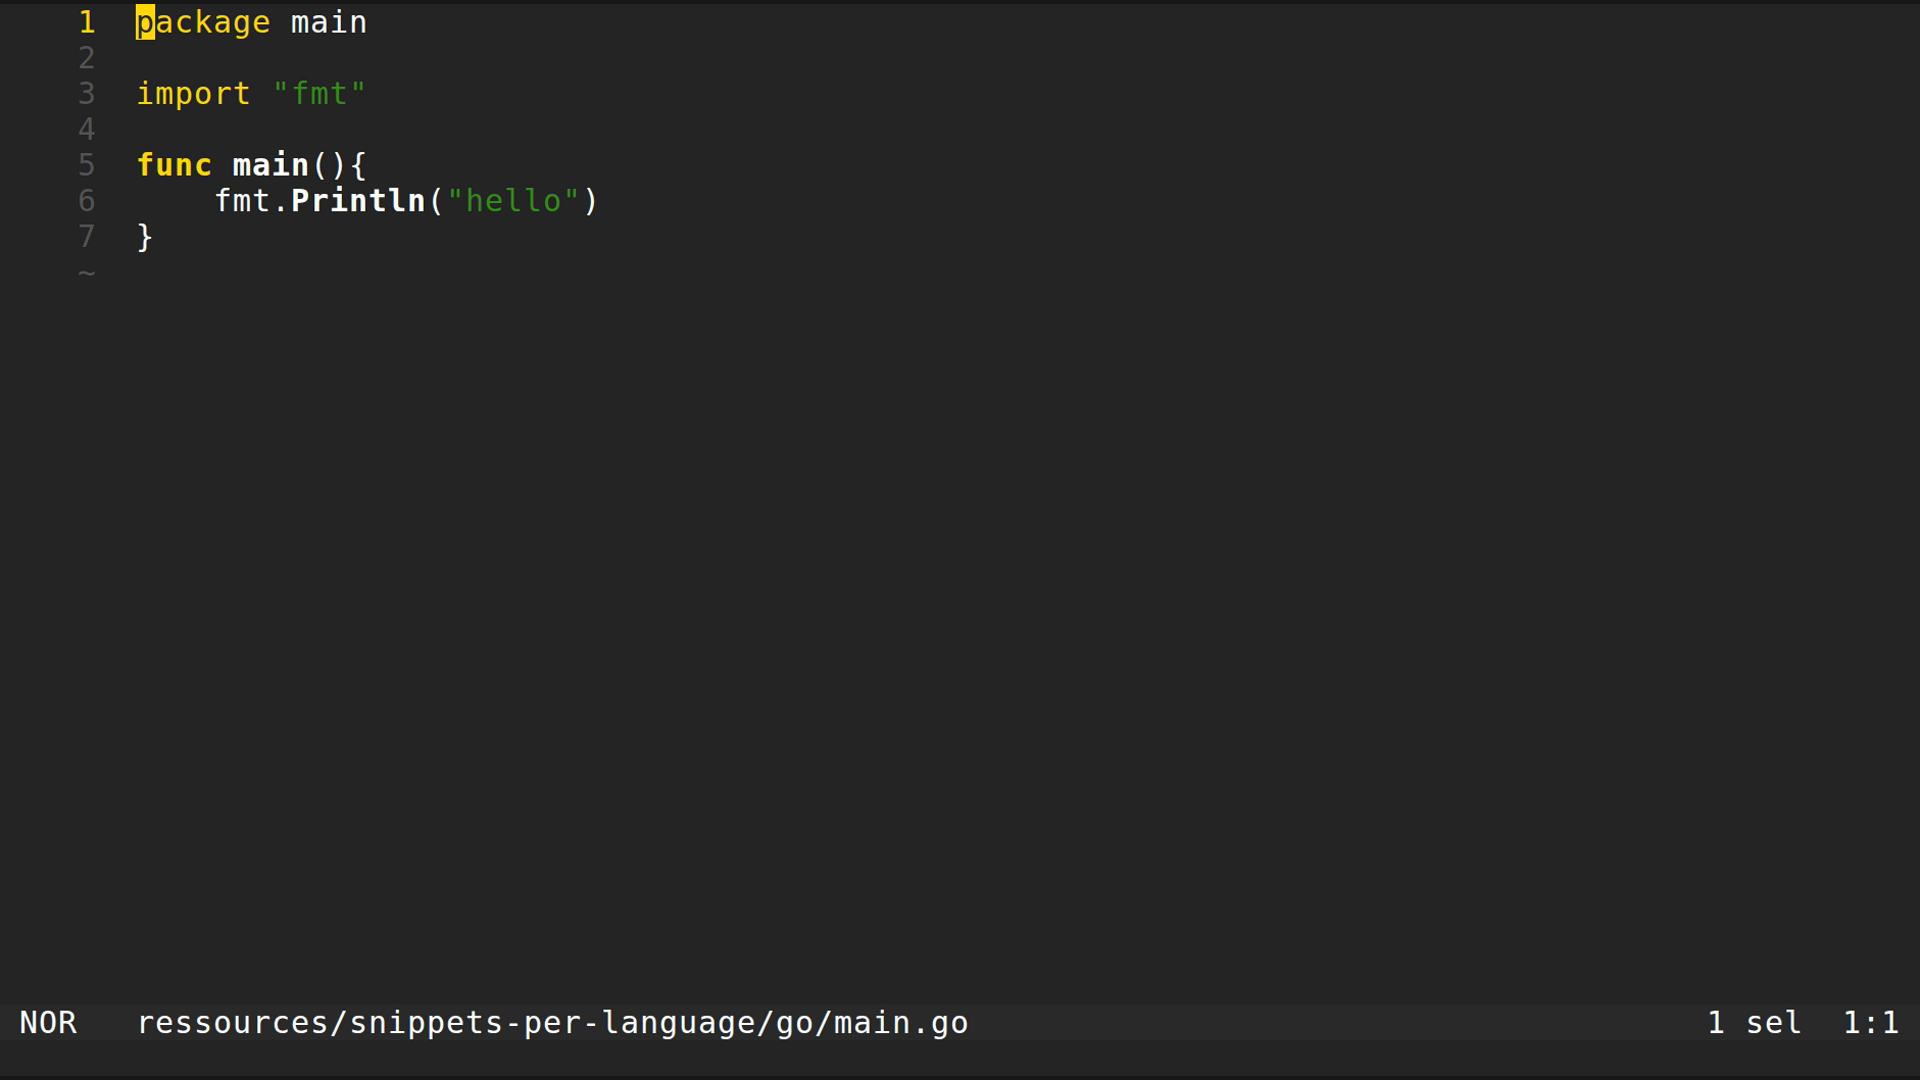This screenshot has height=1080, width=1920.
Task: Click line number 1 in the gutter
Action: (87, 22)
